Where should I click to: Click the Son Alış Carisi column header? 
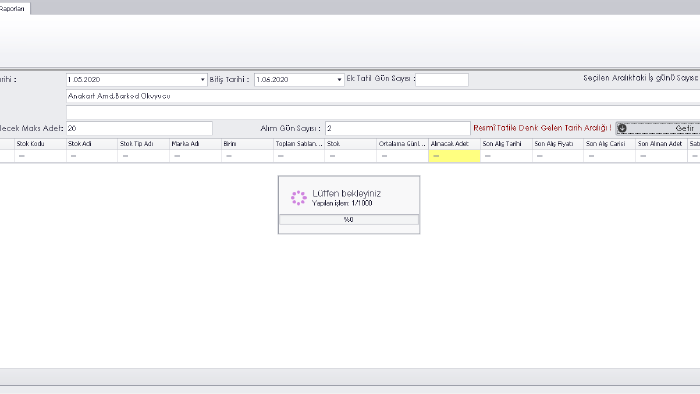tap(610, 144)
